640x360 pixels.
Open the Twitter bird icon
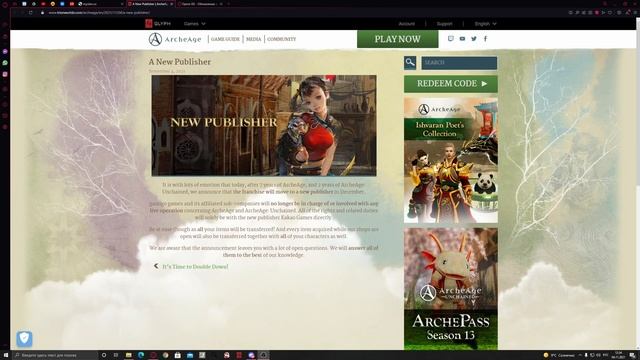474,39
